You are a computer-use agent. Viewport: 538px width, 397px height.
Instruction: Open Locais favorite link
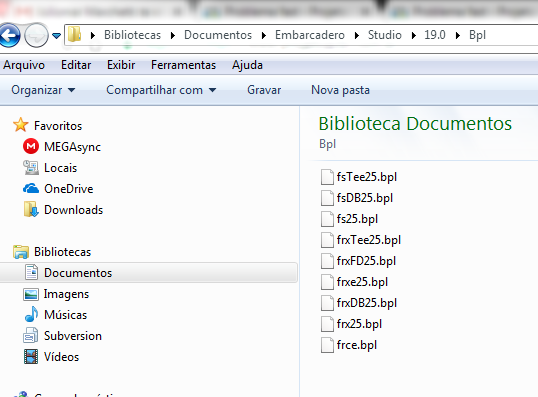point(60,168)
